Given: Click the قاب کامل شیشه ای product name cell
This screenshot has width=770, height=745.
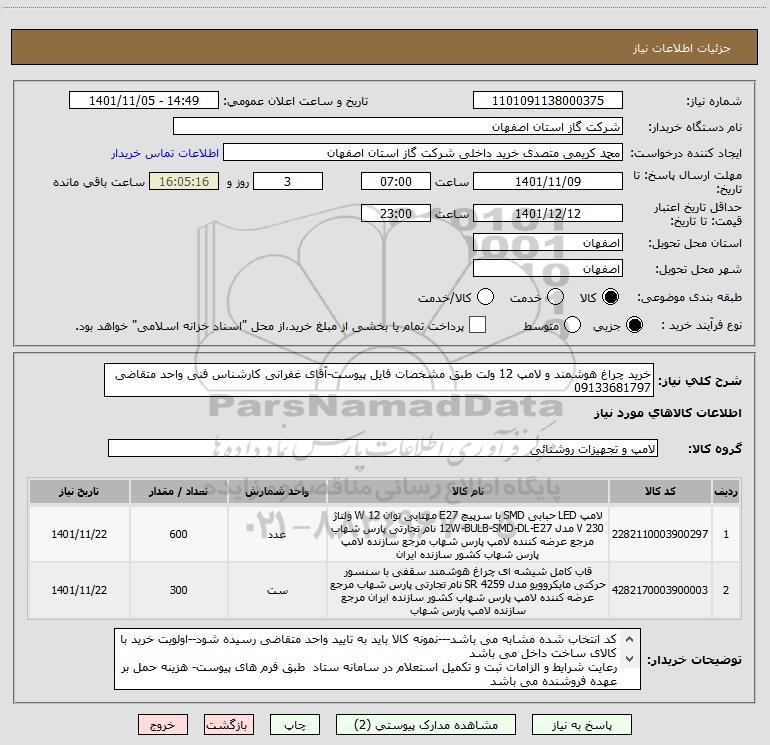Looking at the screenshot, I should pyautogui.click(x=468, y=591).
